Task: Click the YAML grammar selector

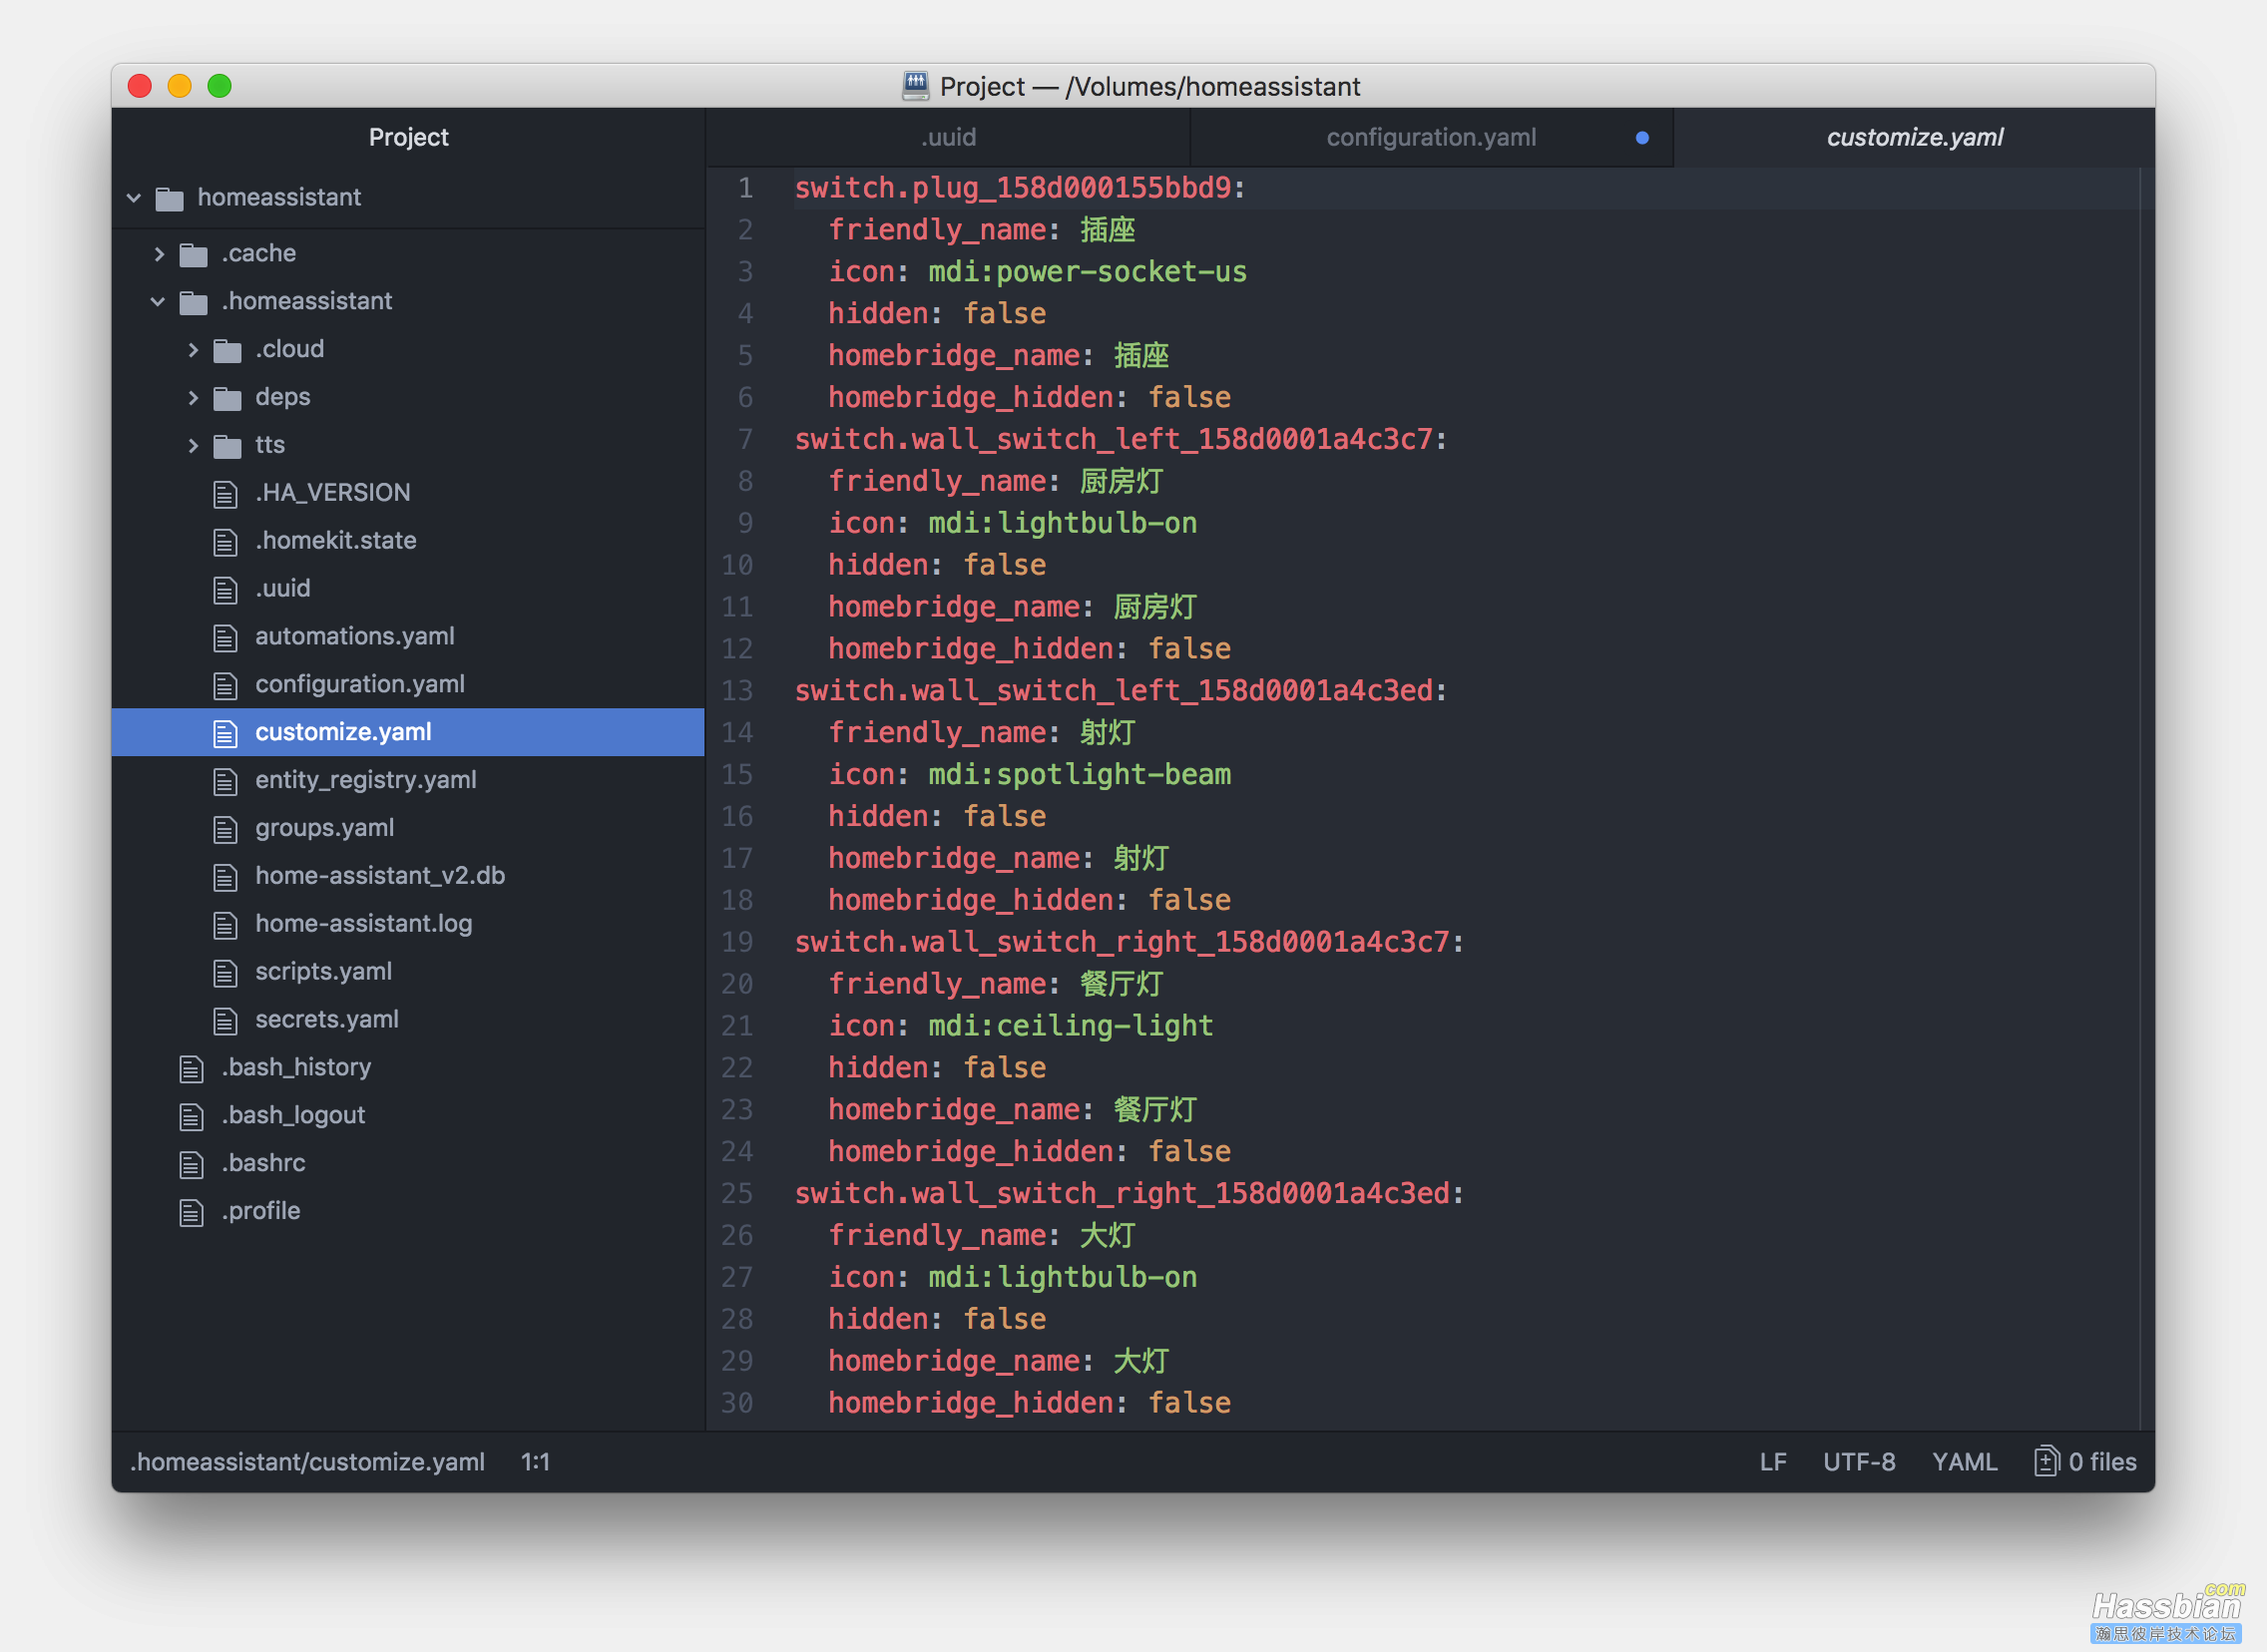Action: (x=1964, y=1462)
